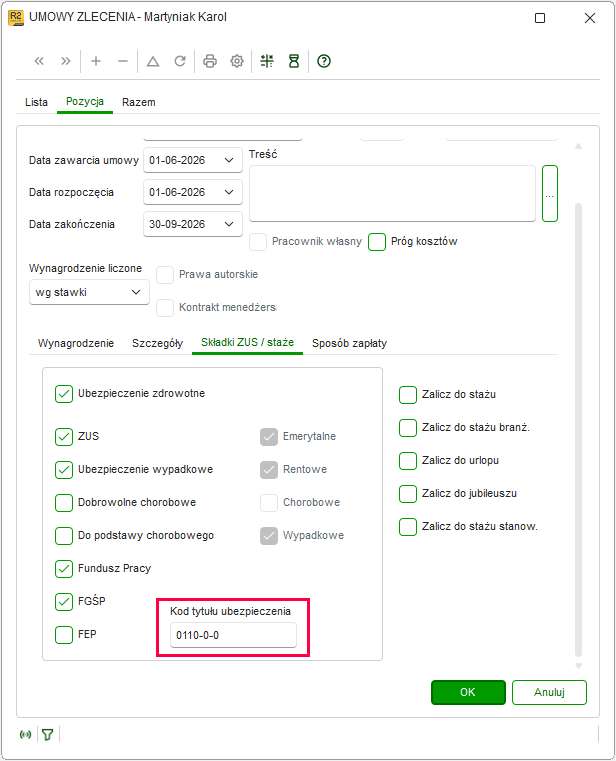Screen dimensions: 616x761
Task: Go to last record with double-right arrows
Action: (x=66, y=61)
